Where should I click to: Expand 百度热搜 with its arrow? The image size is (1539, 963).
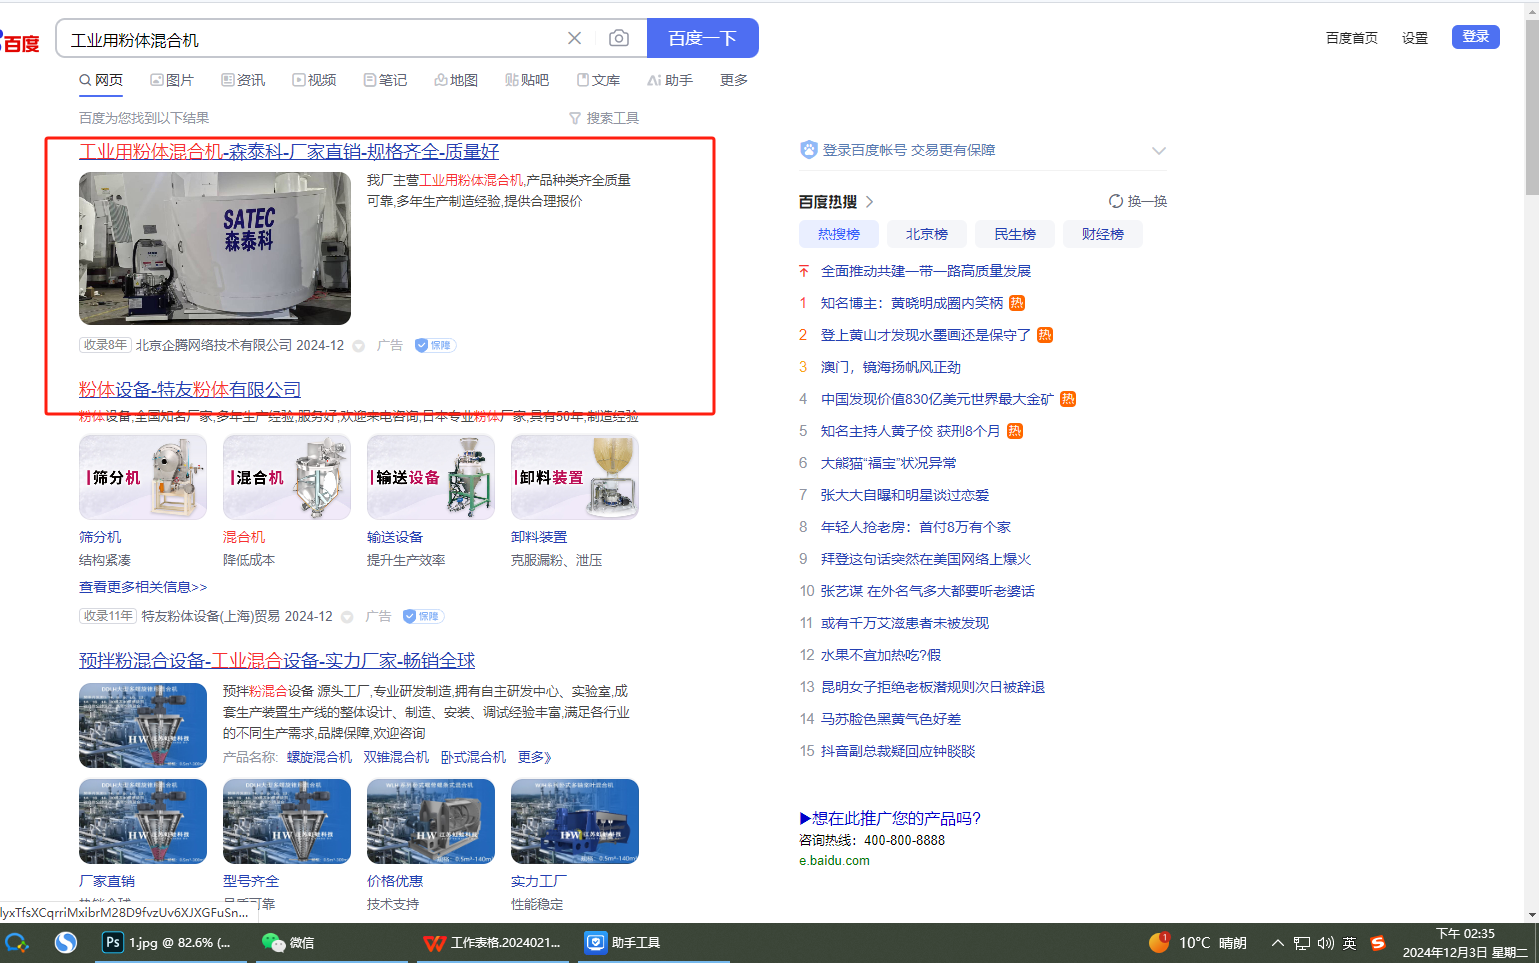coord(870,201)
